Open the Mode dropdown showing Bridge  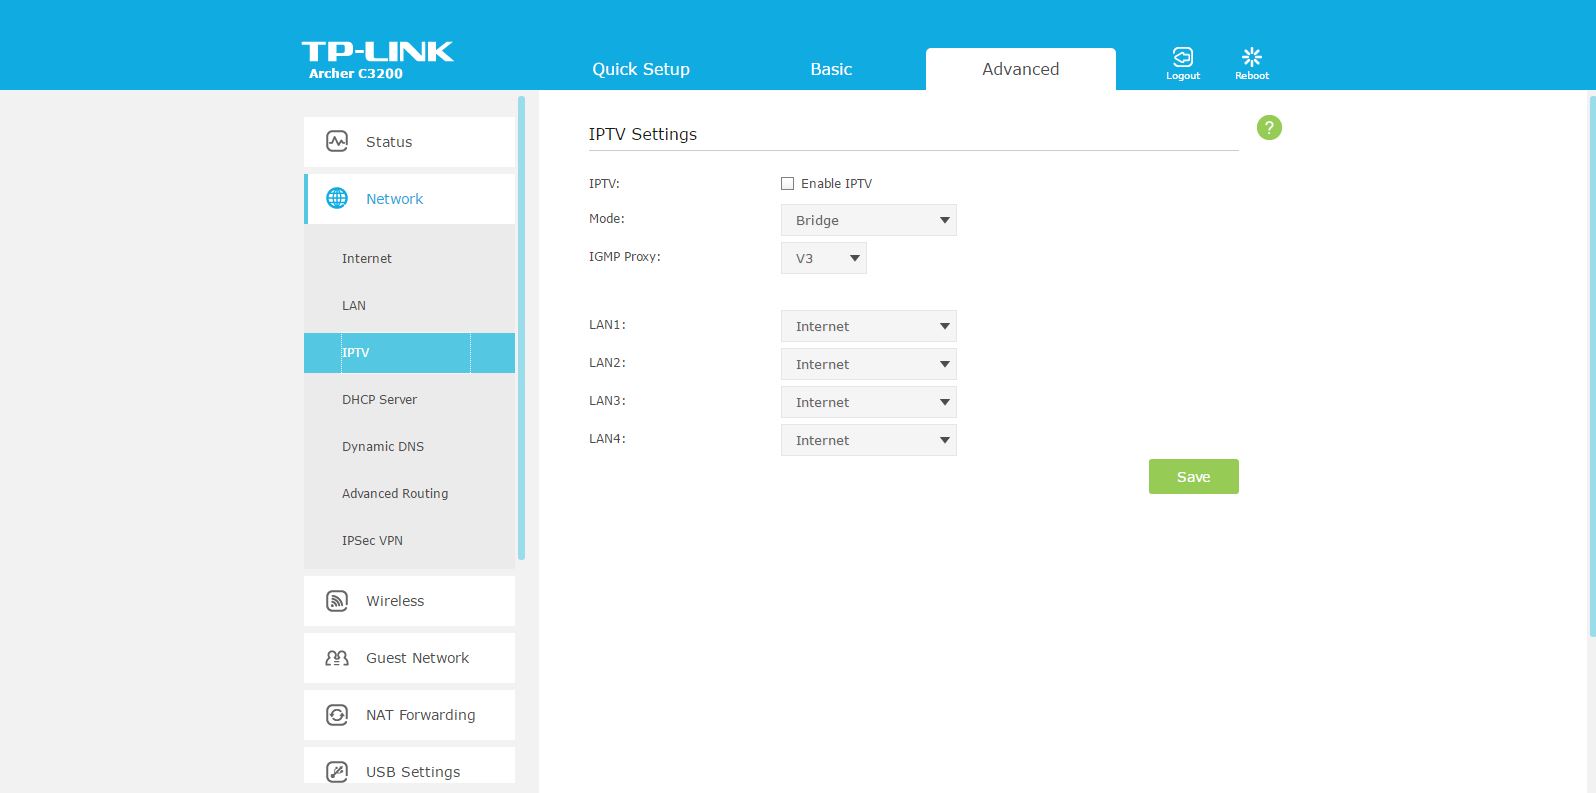coord(868,220)
